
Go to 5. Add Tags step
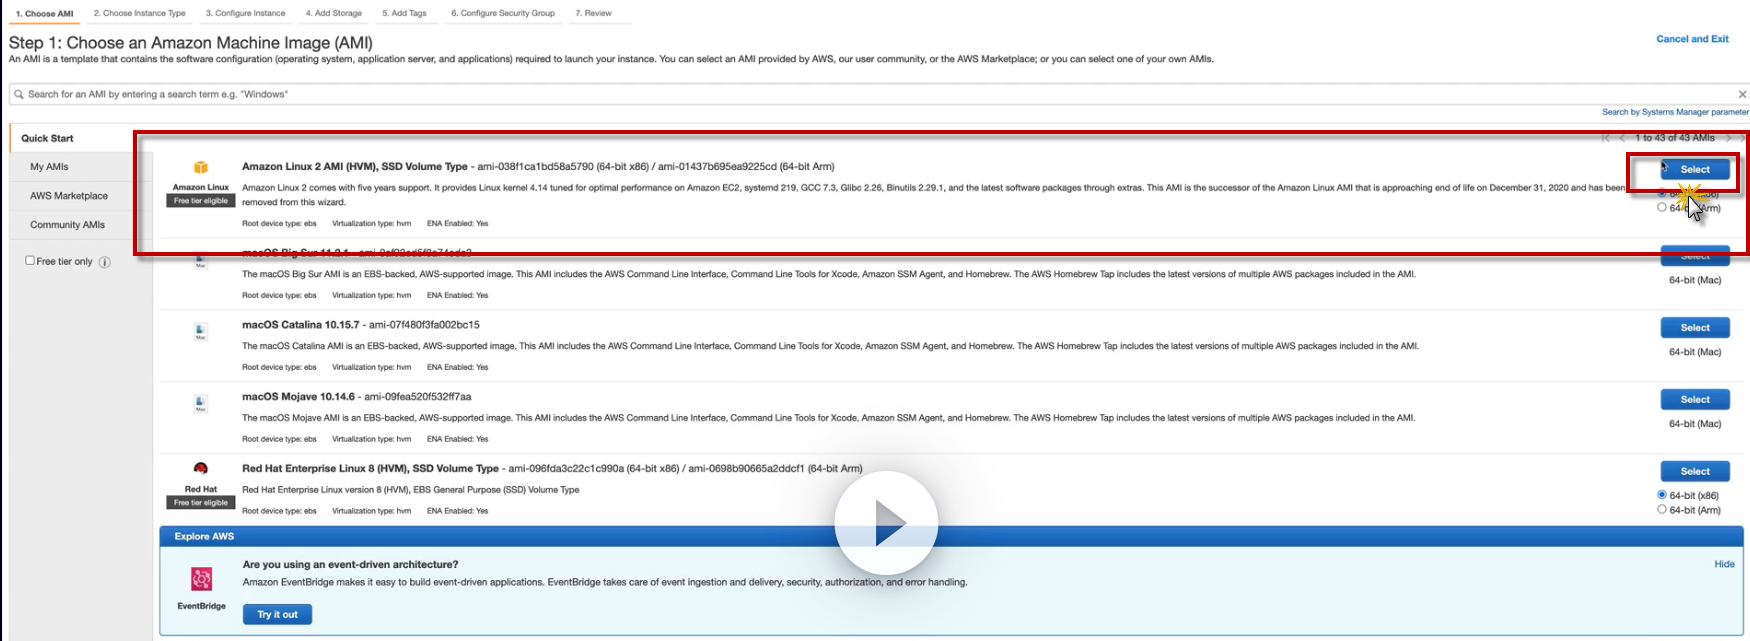point(404,14)
